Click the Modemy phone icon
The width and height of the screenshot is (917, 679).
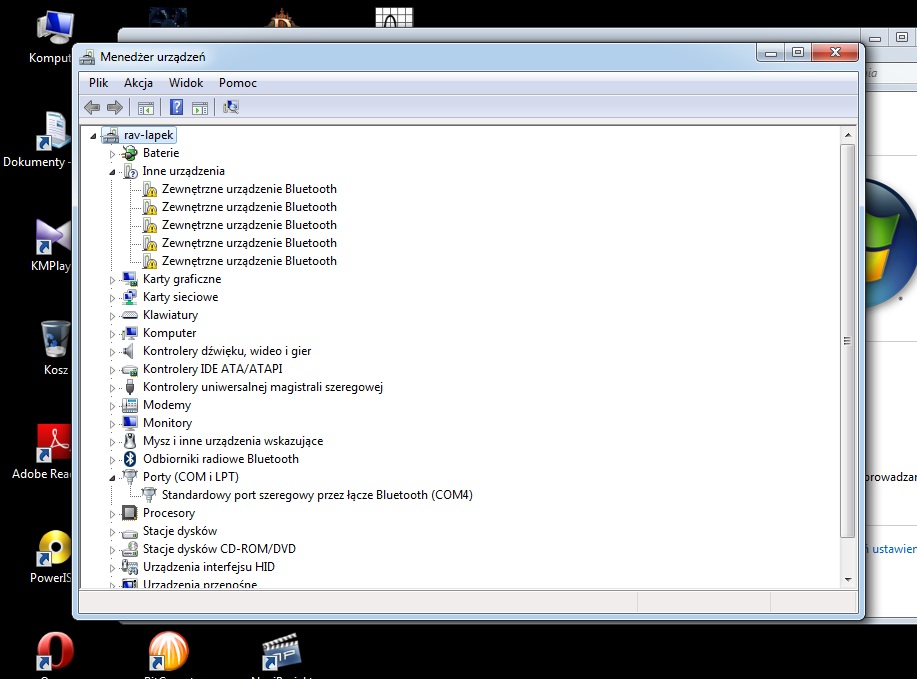[x=130, y=405]
